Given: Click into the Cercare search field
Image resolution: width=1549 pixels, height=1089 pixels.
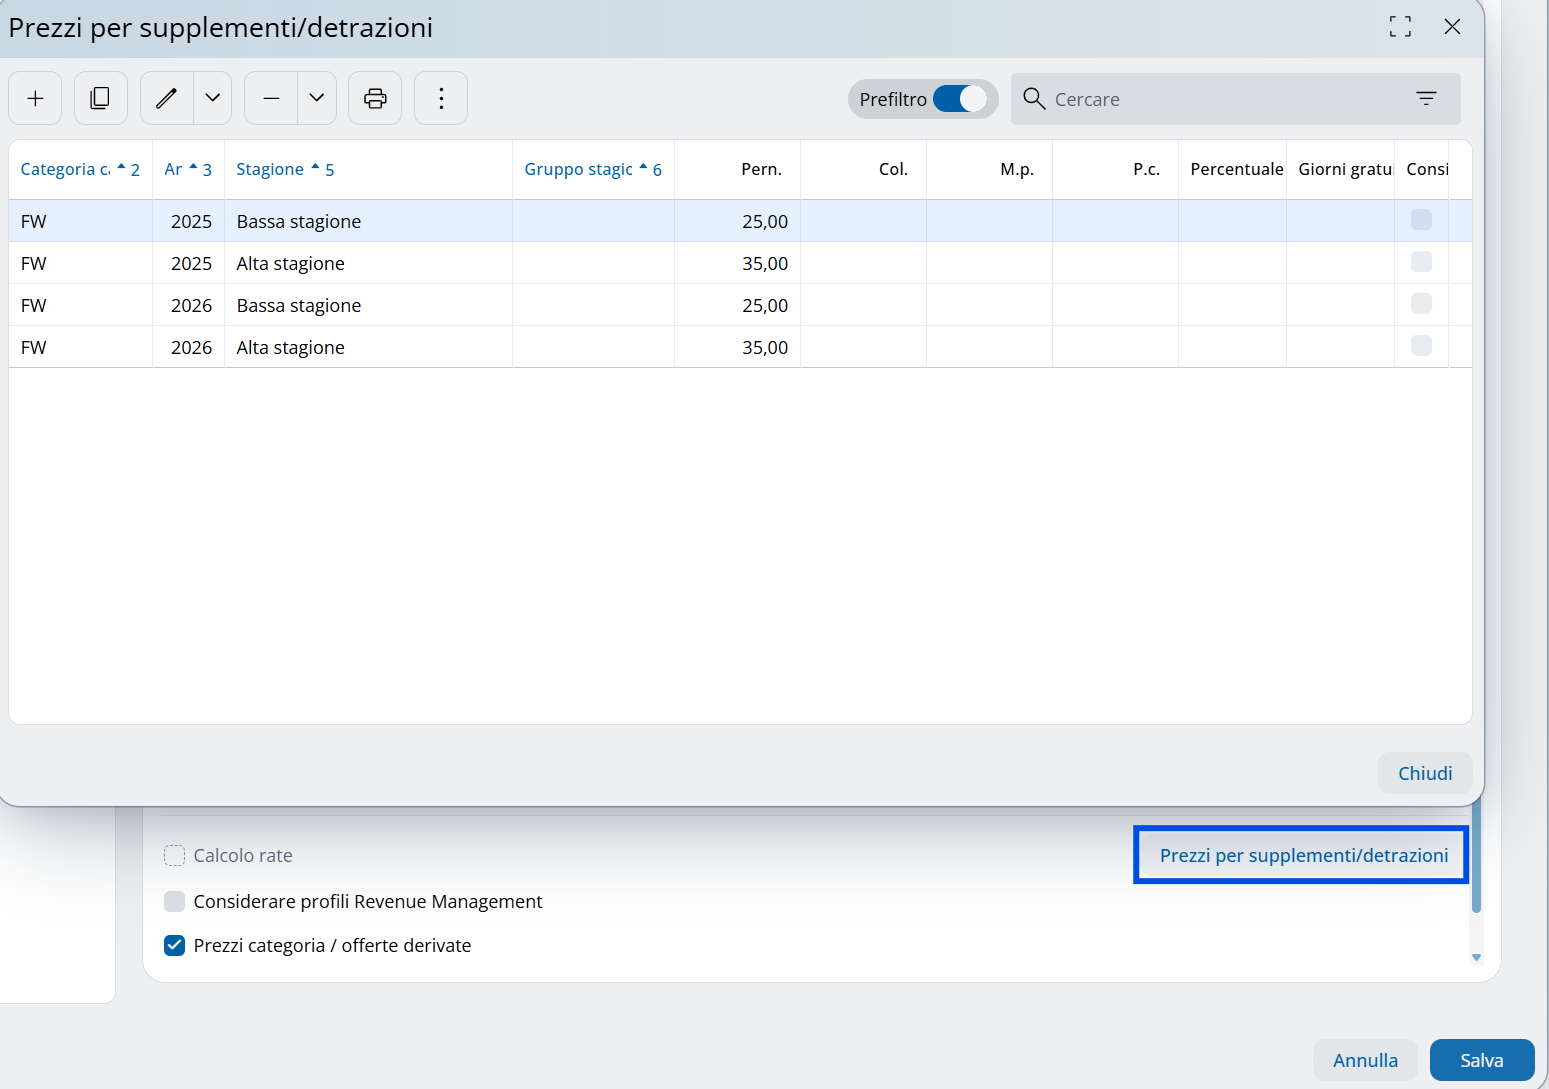Looking at the screenshot, I should 1220,99.
